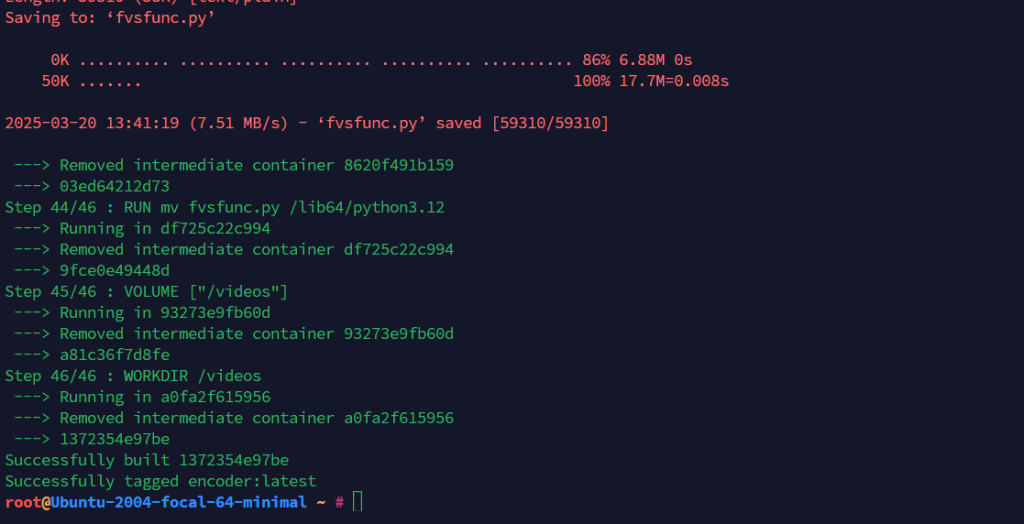Click the 'Running in df725c22c994' line
The width and height of the screenshot is (1024, 524).
point(165,228)
